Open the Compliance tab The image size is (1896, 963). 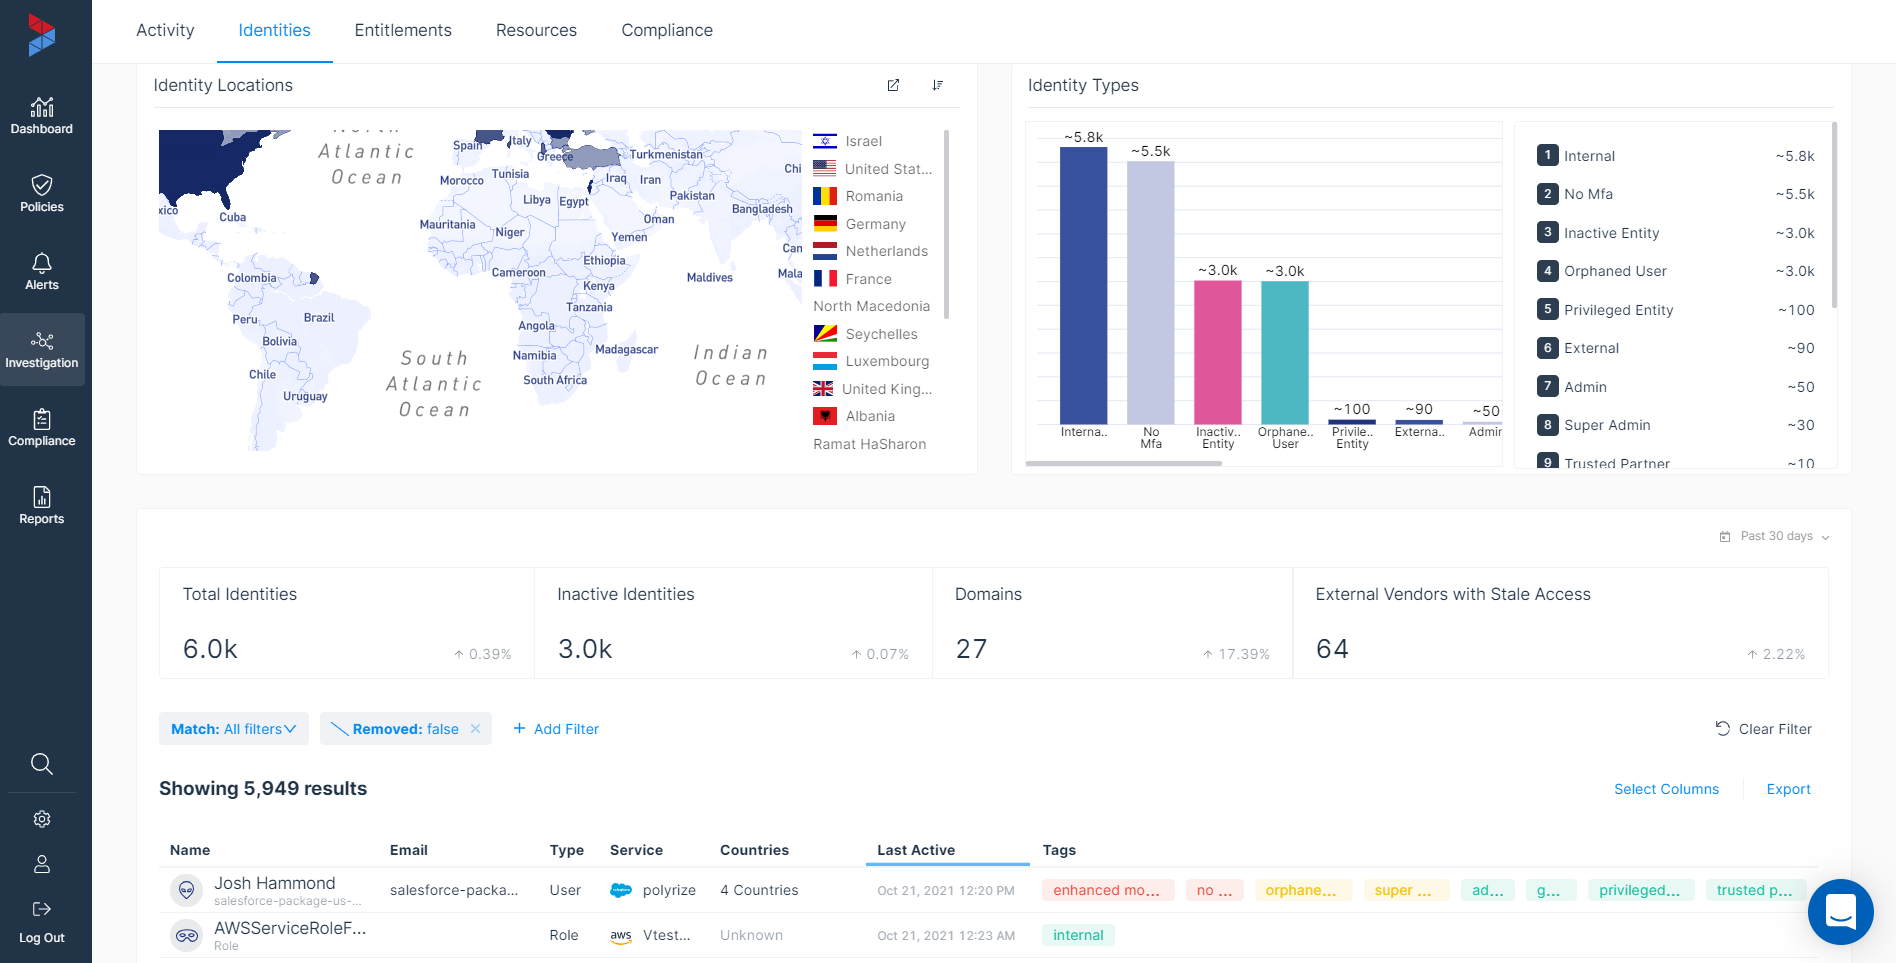coord(667,30)
